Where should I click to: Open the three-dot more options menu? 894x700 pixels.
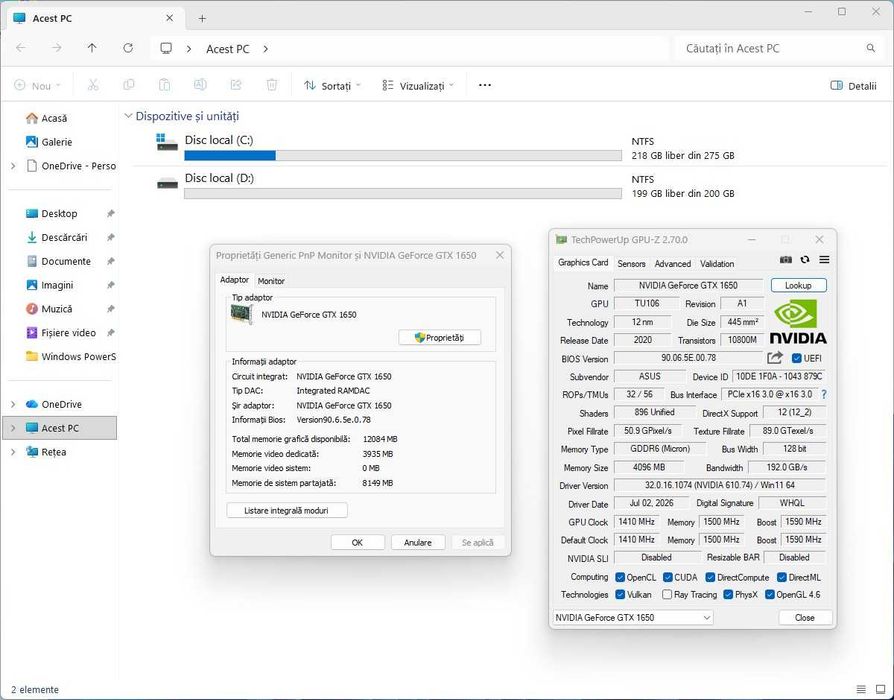tap(485, 86)
